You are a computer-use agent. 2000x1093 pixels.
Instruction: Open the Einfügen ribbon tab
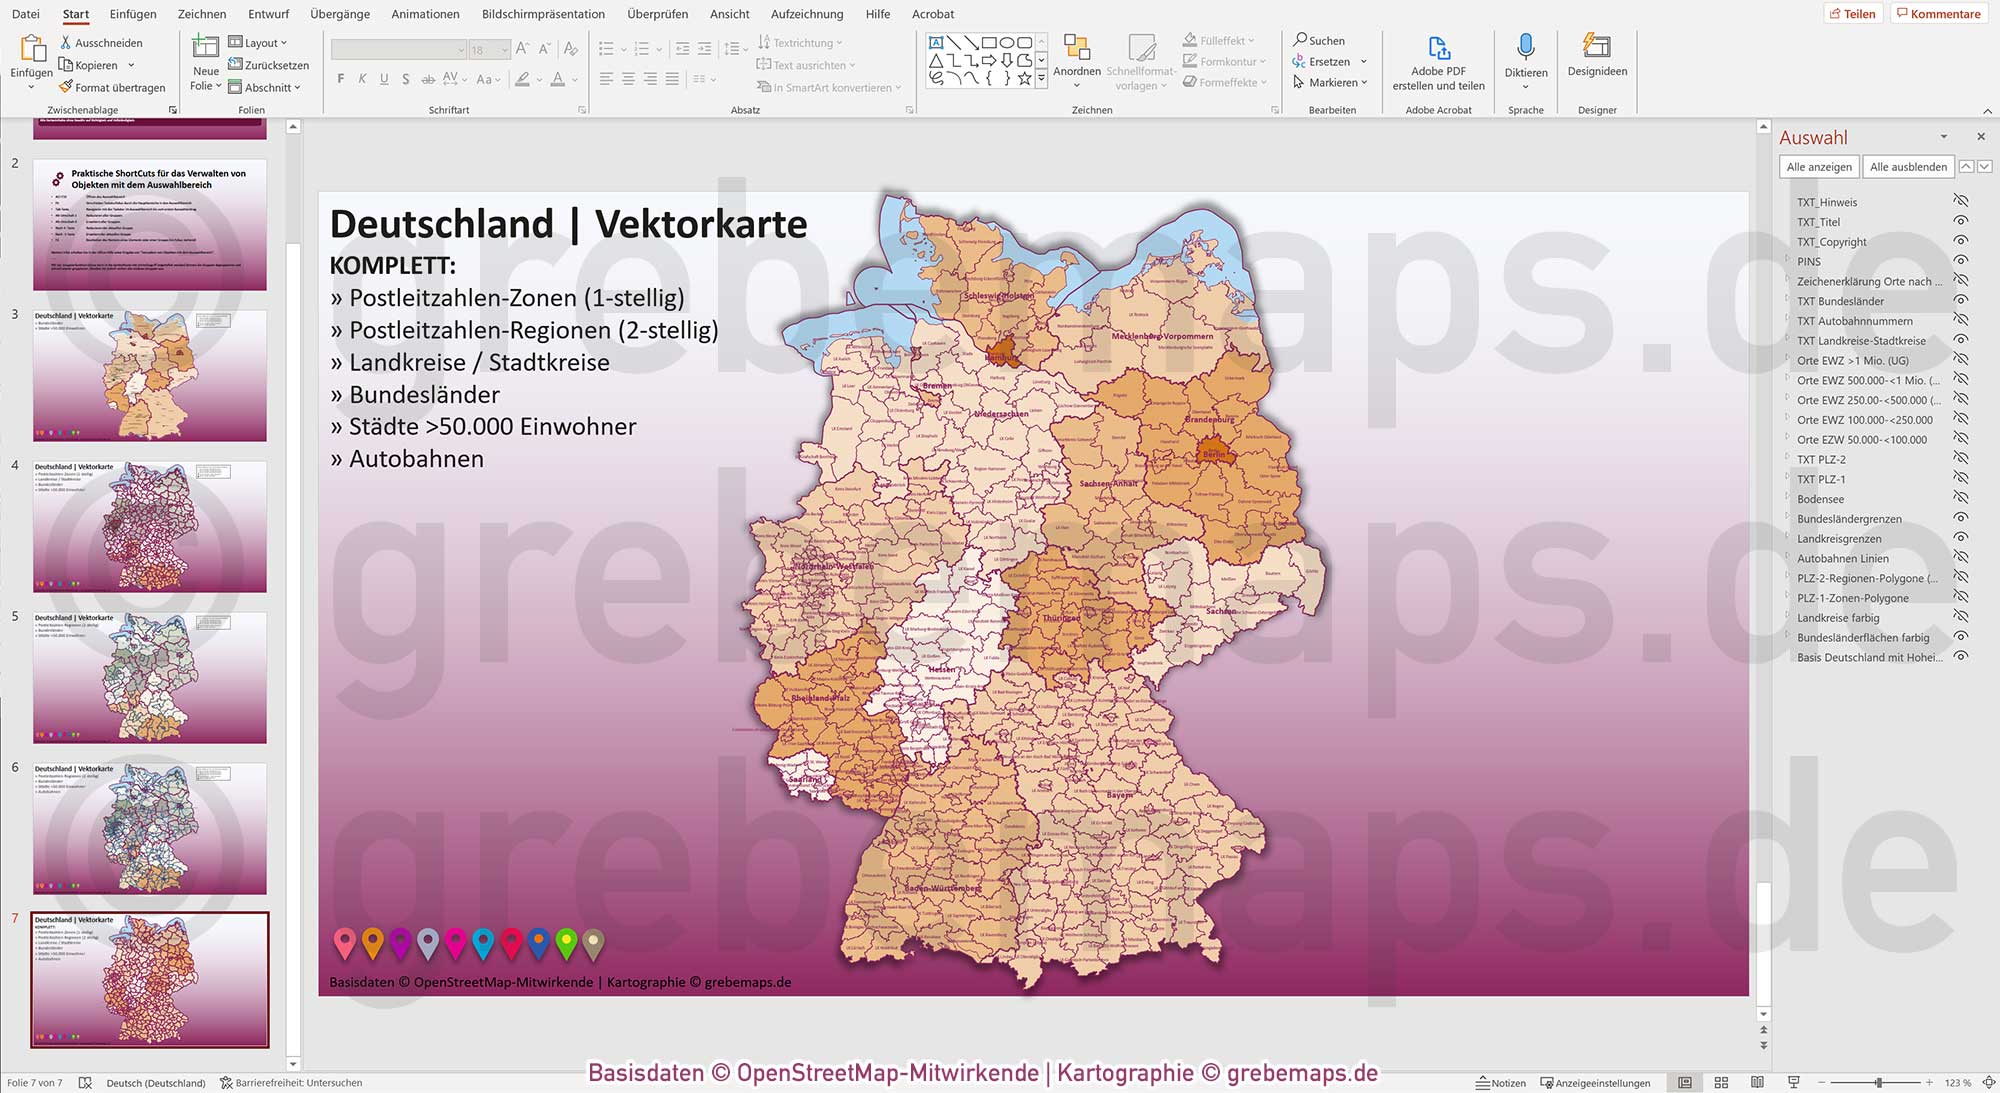pos(132,14)
